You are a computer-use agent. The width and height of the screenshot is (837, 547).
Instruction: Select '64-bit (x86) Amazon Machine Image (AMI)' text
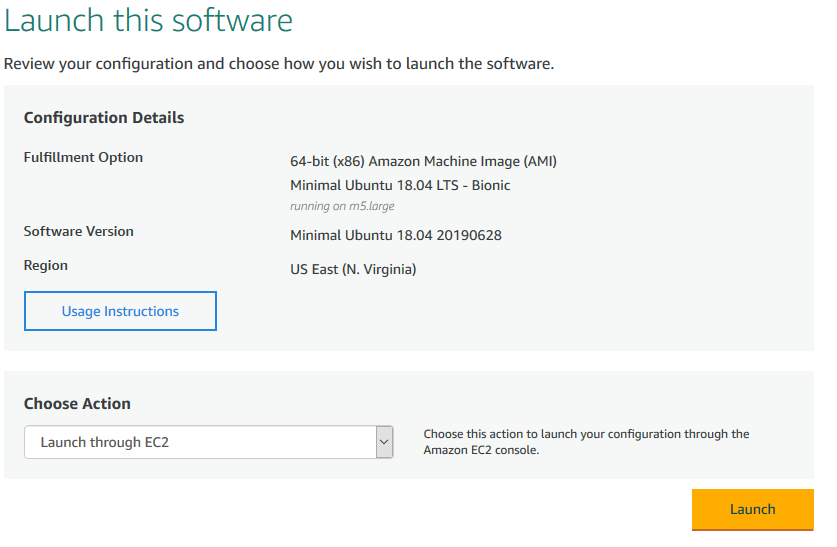pyautogui.click(x=423, y=161)
